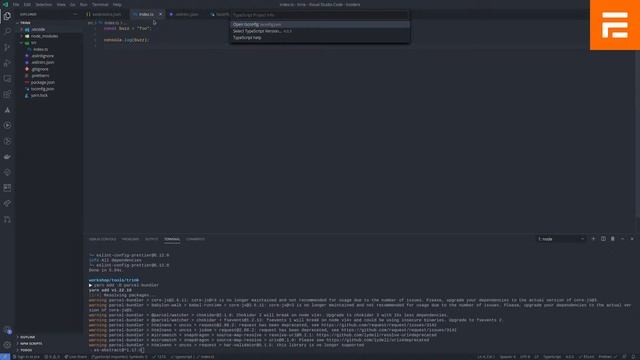Open the Manage gear icon

(x=7, y=345)
